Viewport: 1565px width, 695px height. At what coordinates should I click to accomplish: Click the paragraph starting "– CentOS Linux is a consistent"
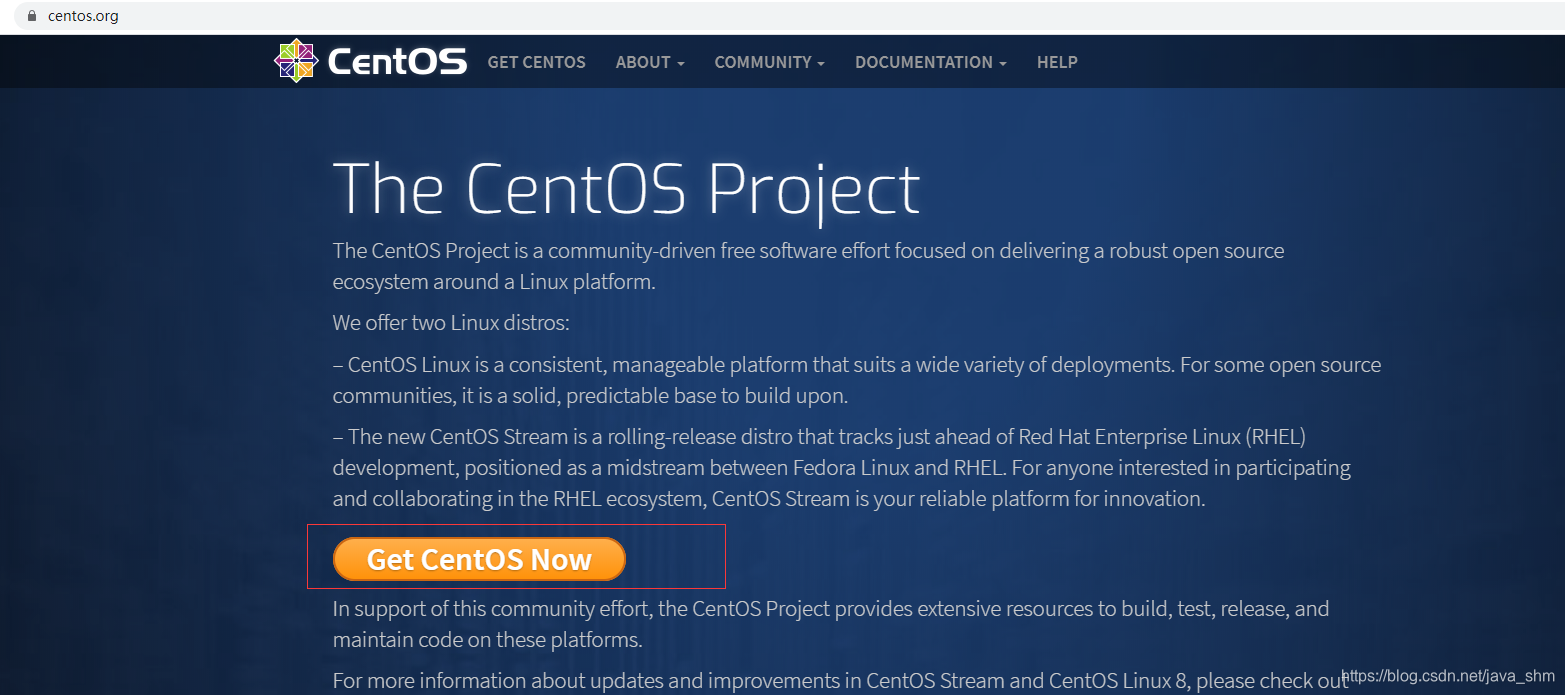point(857,380)
